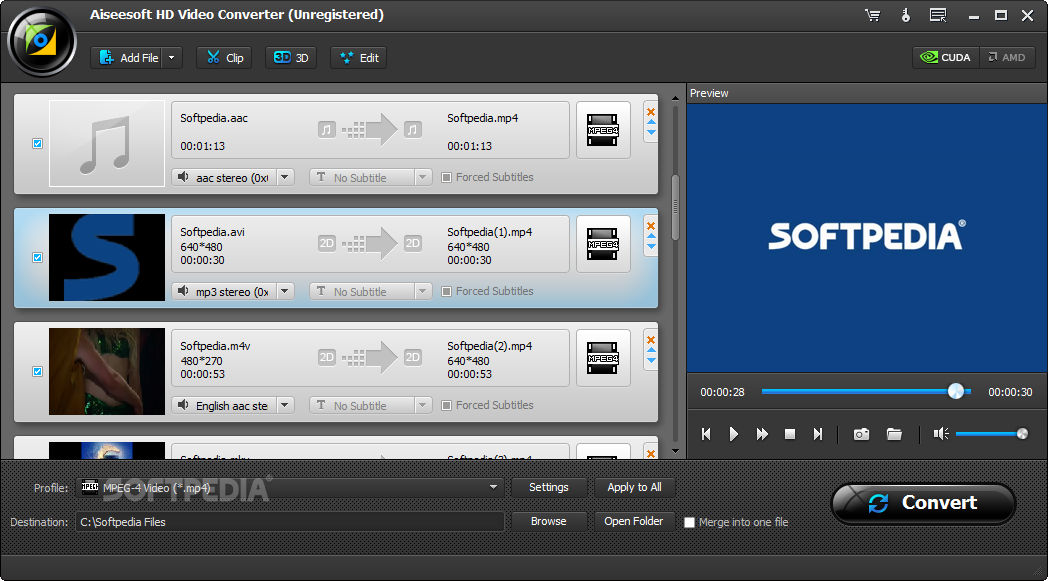Open the Clip tool
Viewport: 1048px width, 581px height.
(224, 57)
